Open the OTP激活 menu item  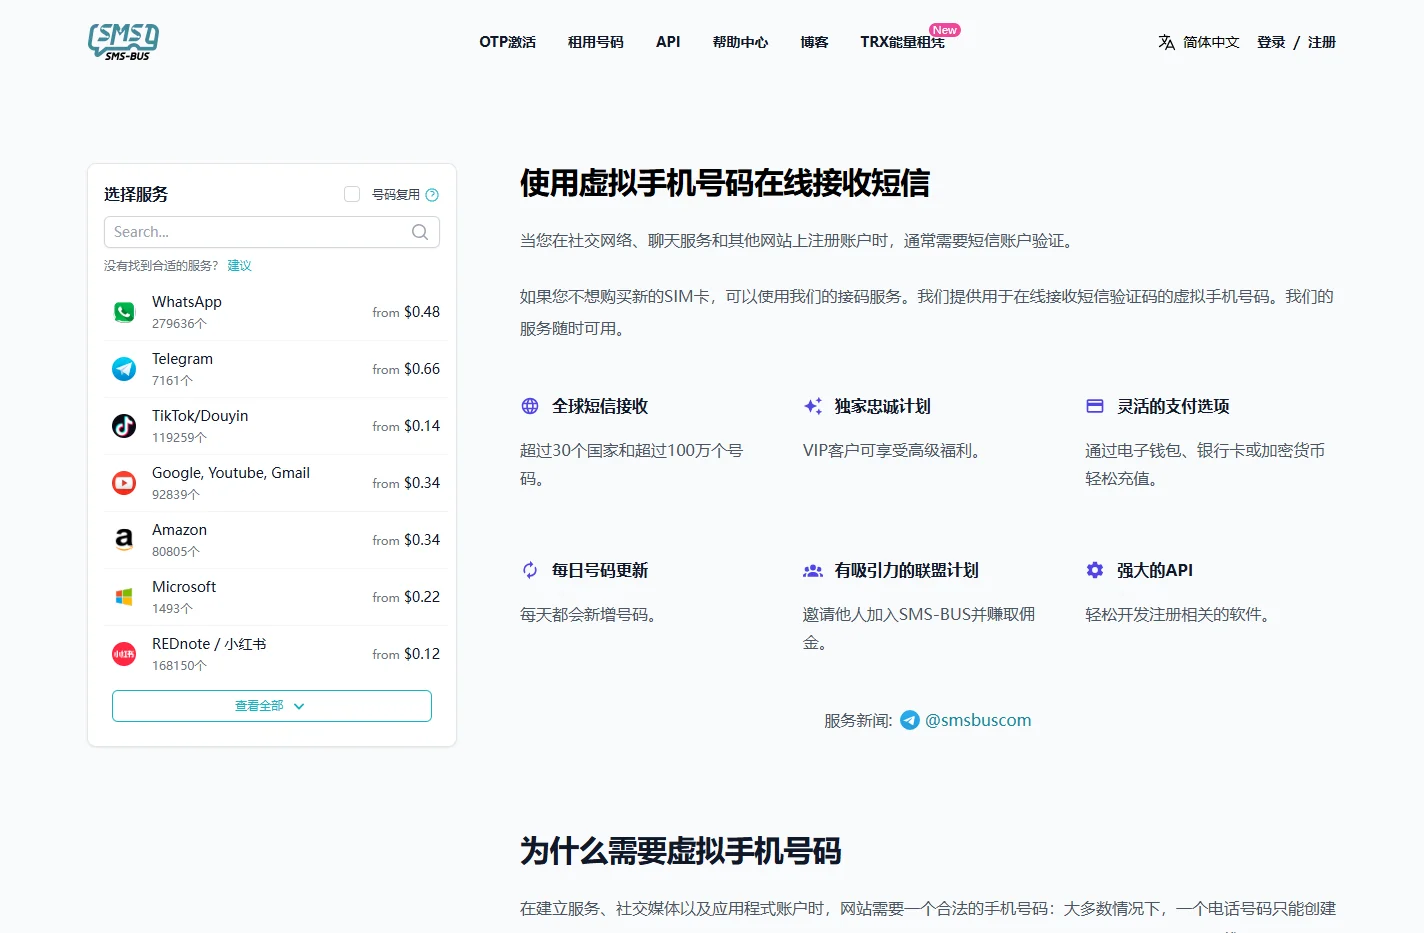click(x=507, y=42)
